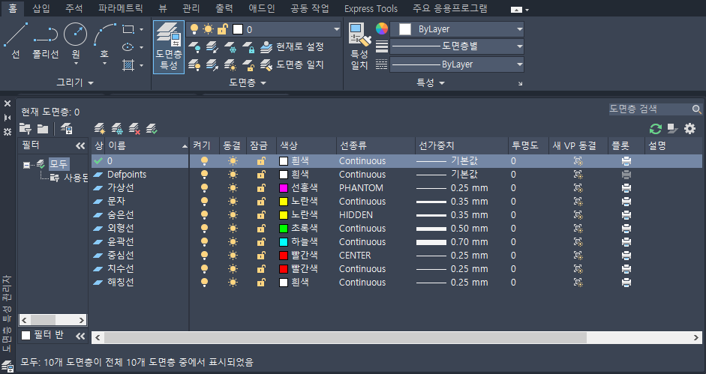Click the Match Properties (특성 일치) icon
Viewport: 706px width, 374px height.
(x=359, y=47)
